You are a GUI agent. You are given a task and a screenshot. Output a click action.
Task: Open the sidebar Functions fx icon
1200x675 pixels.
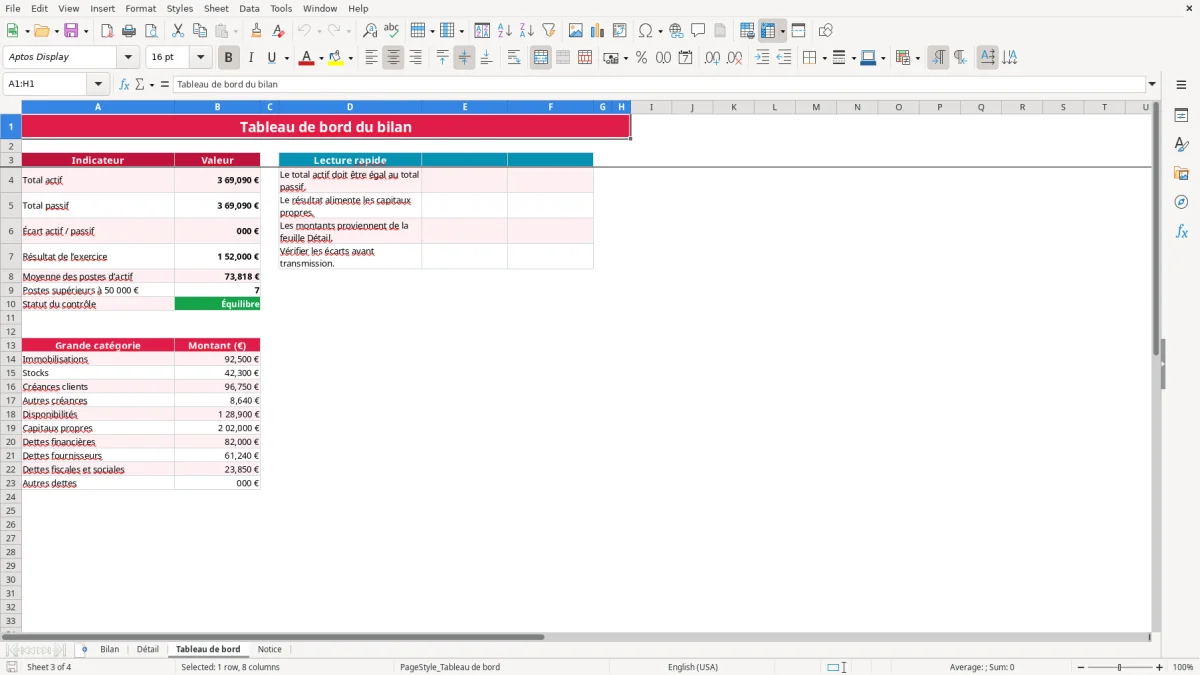1181,232
